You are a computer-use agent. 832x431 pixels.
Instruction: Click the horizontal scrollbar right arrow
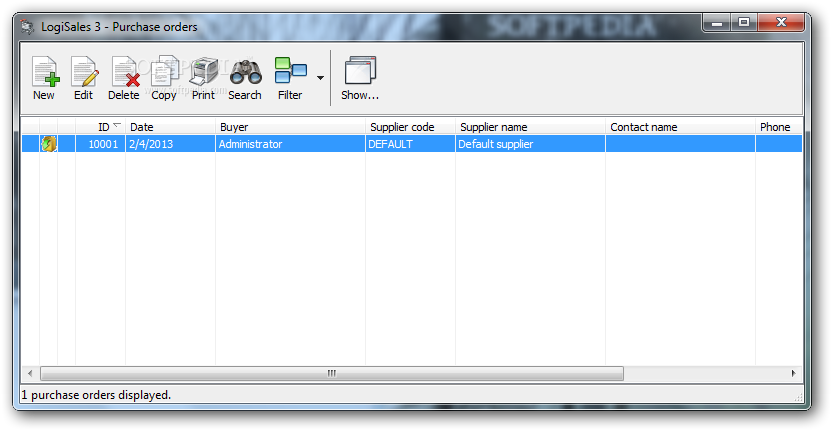tap(794, 373)
